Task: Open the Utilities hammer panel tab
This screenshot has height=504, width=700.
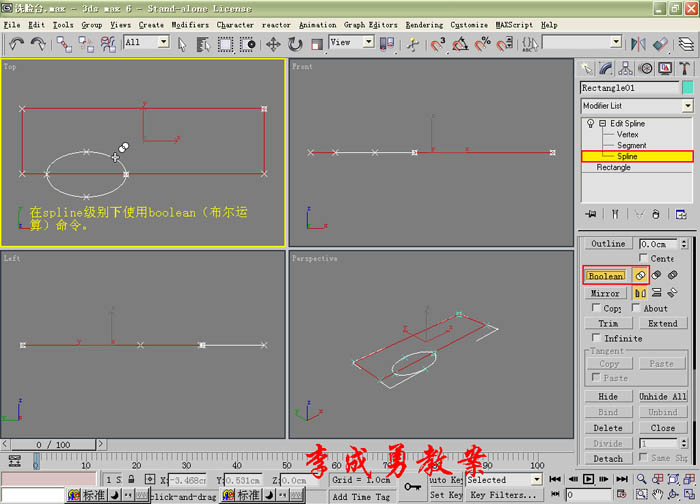Action: tap(684, 68)
